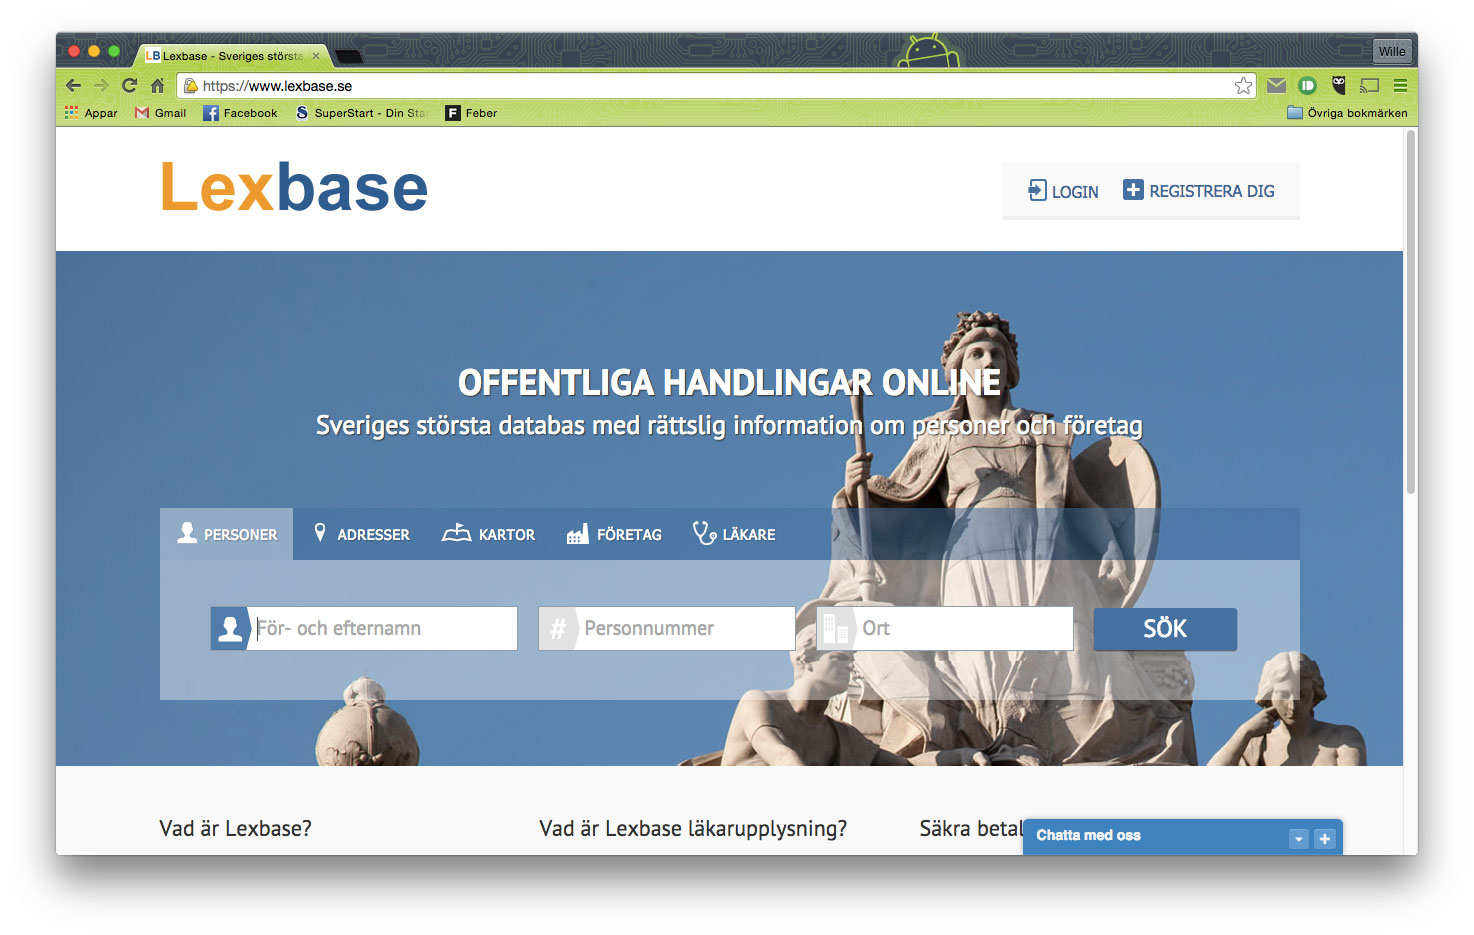Click REGISTRERA DIG to sign up

tap(1199, 190)
